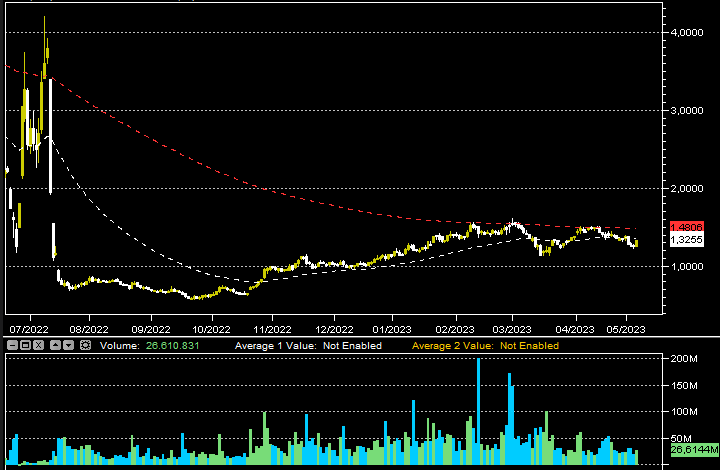This screenshot has width=720, height=470.
Task: Click the 05/2023 date axis label
Action: point(626,329)
